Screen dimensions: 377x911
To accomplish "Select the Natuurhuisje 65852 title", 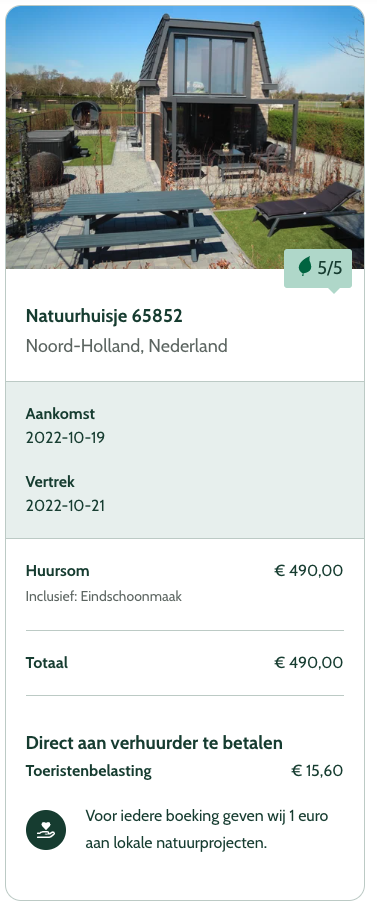I will 104,316.
